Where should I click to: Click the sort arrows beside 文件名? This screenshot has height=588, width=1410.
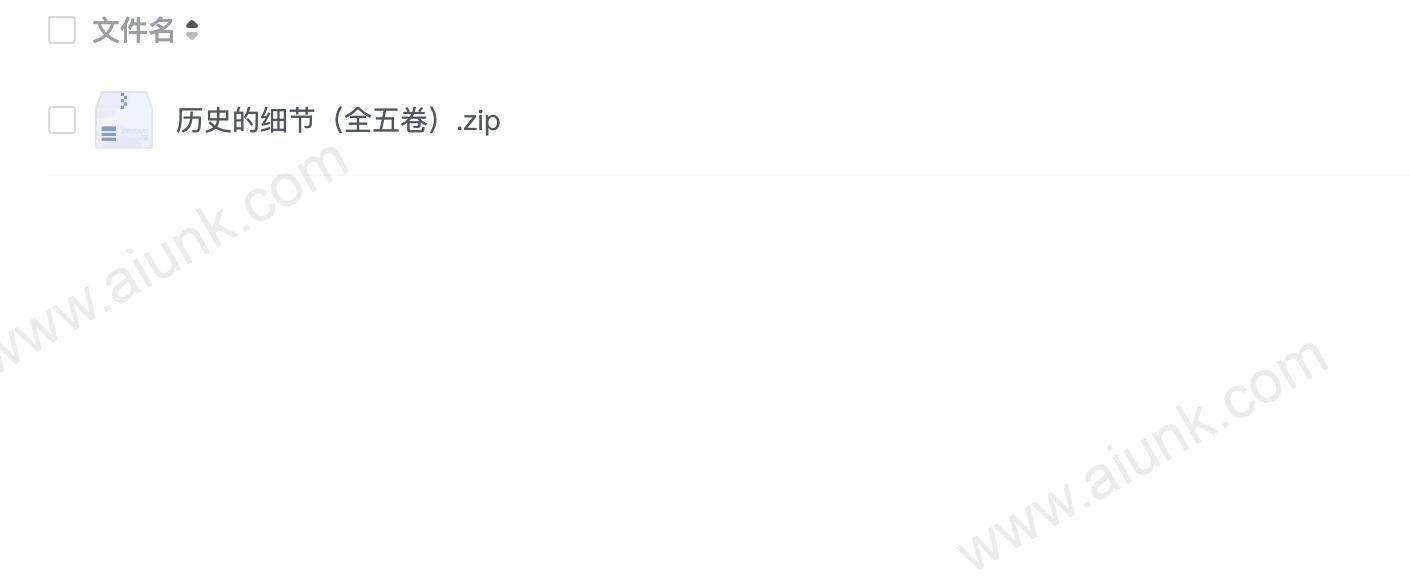(x=192, y=31)
